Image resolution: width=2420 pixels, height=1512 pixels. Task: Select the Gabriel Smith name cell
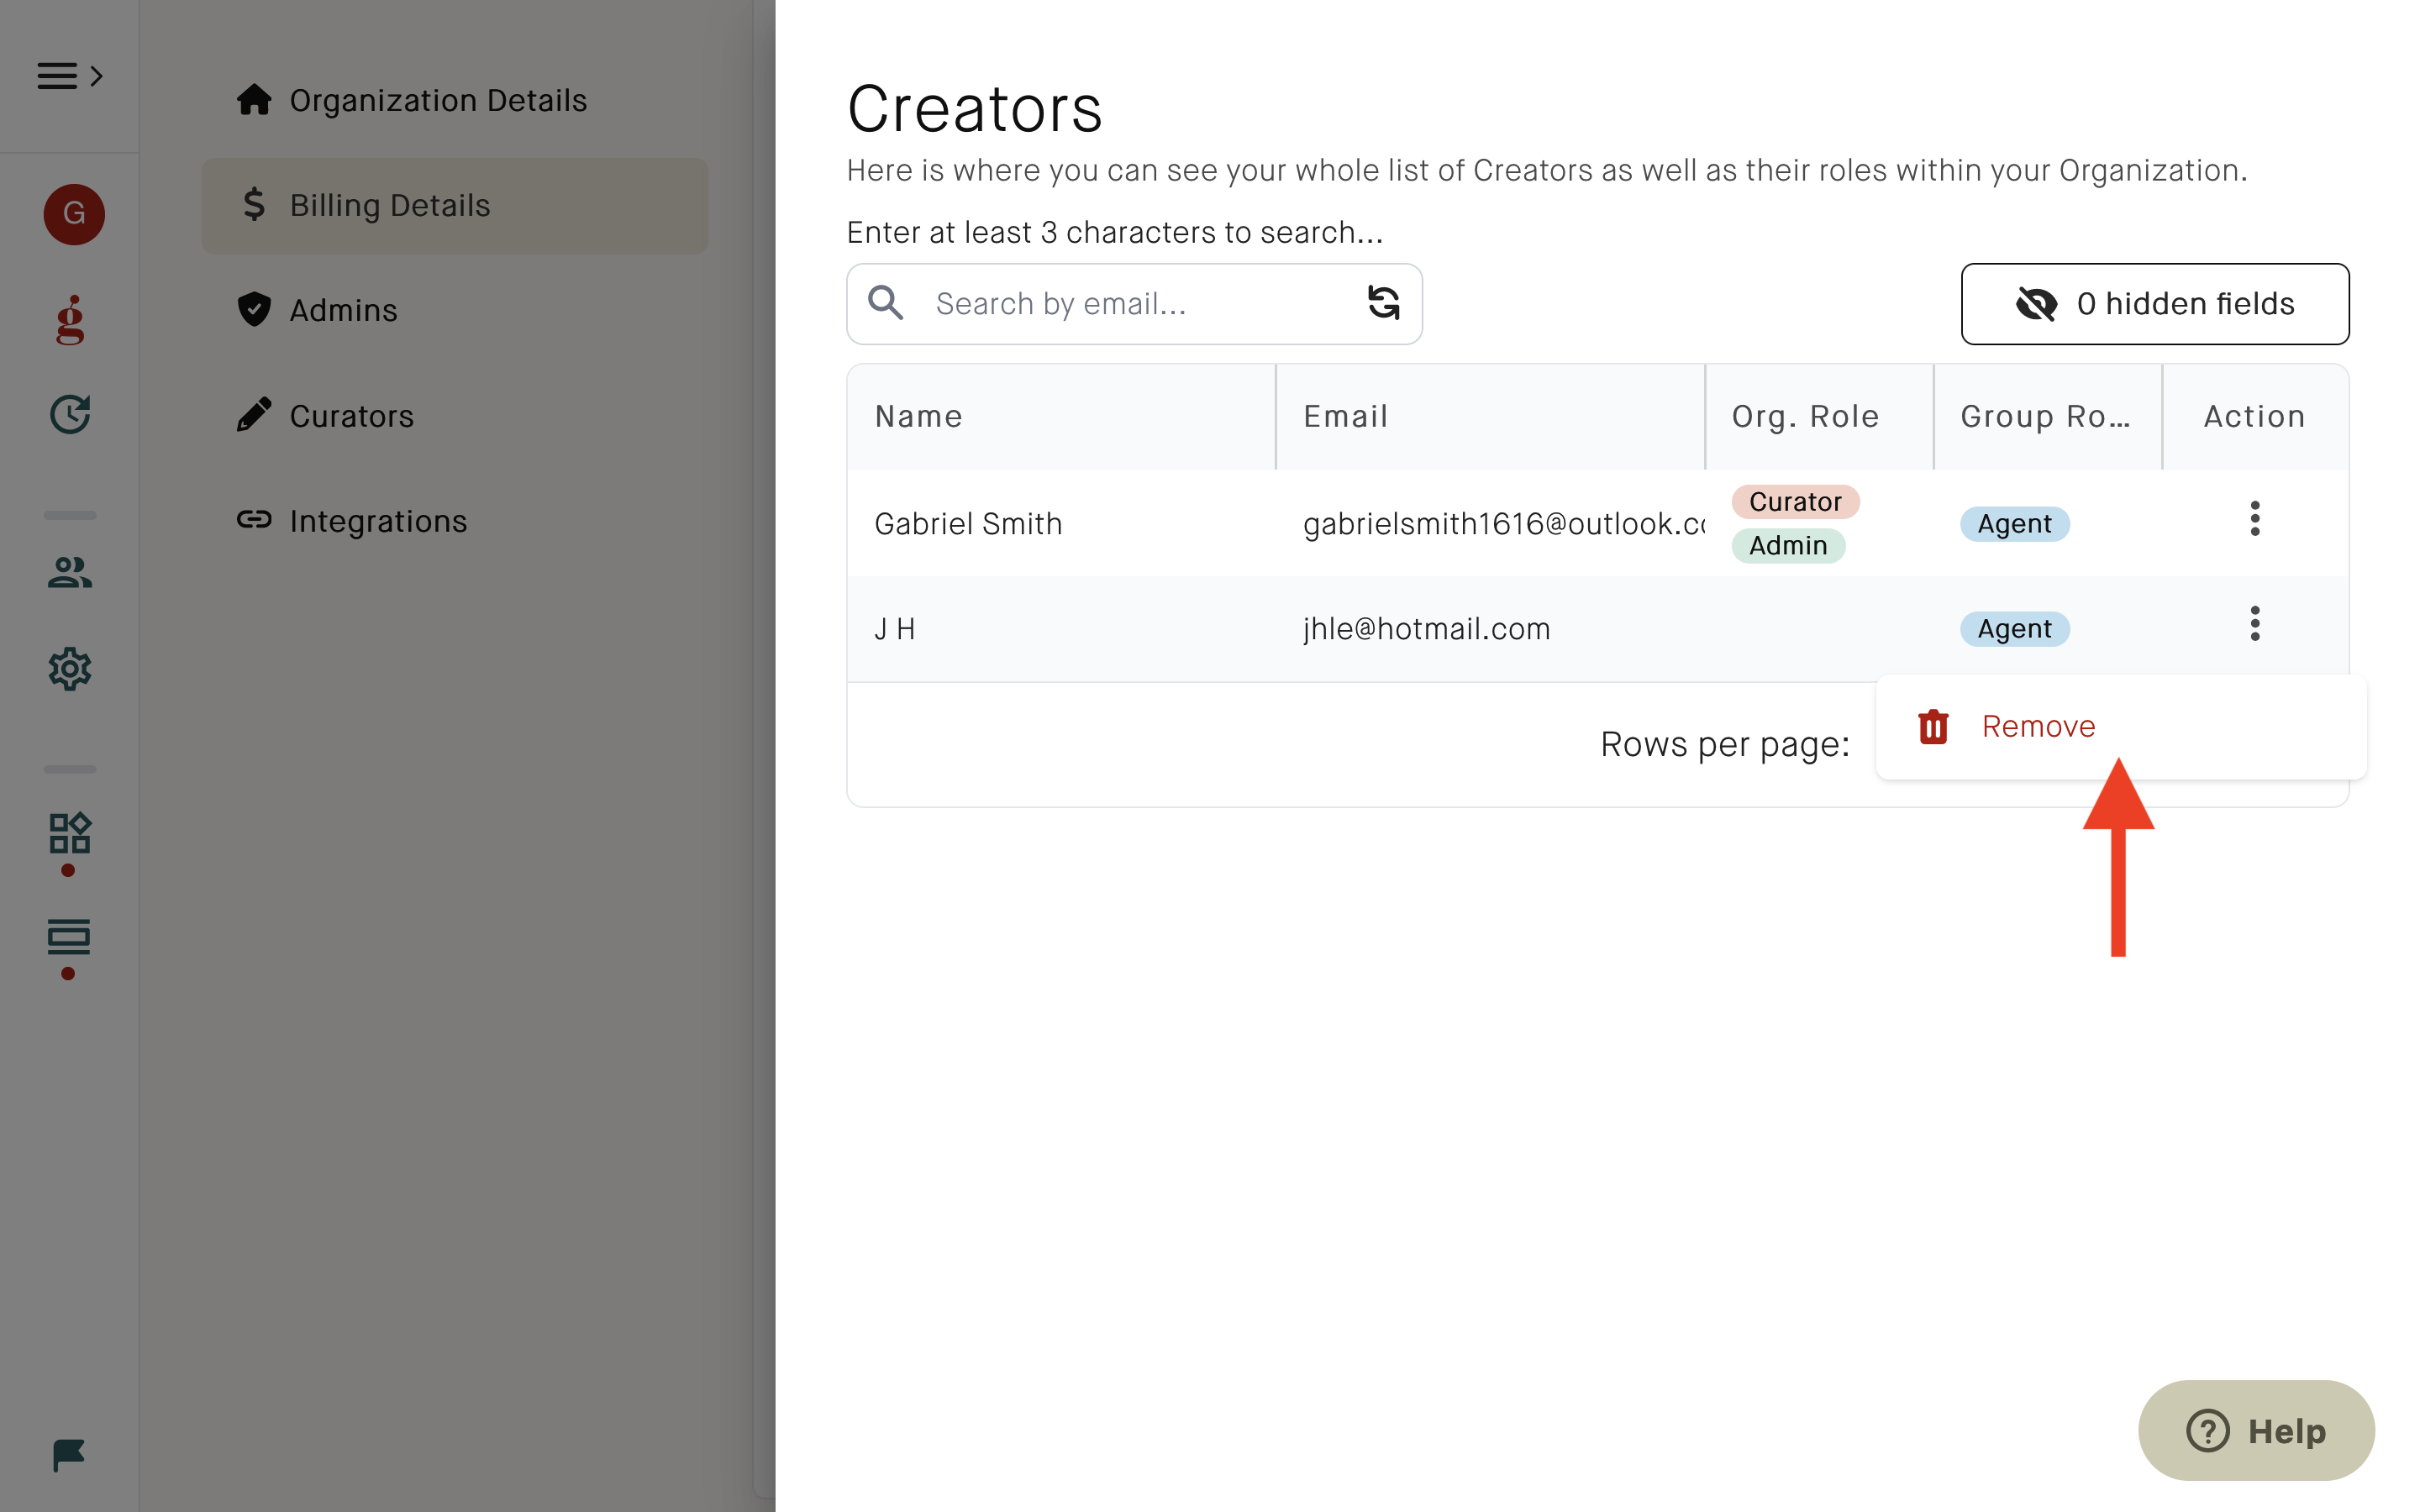click(1061, 523)
